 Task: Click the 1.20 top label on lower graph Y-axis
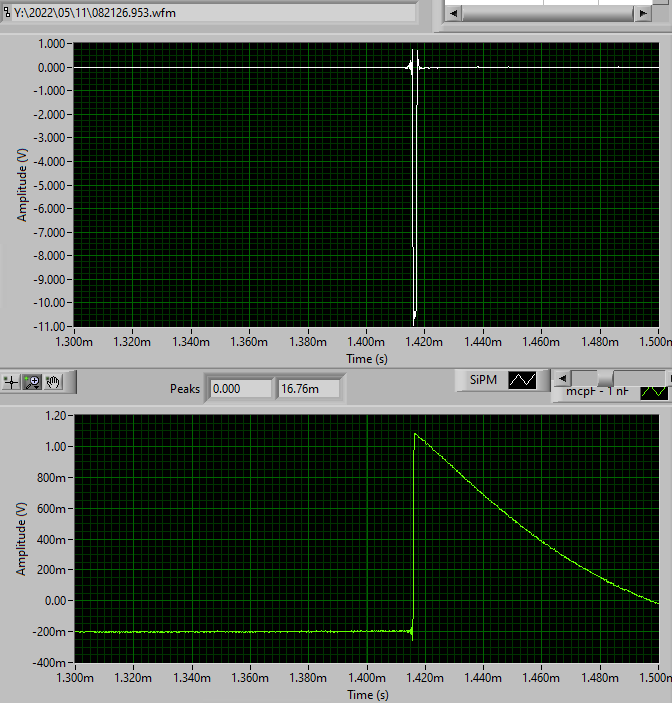pyautogui.click(x=56, y=416)
